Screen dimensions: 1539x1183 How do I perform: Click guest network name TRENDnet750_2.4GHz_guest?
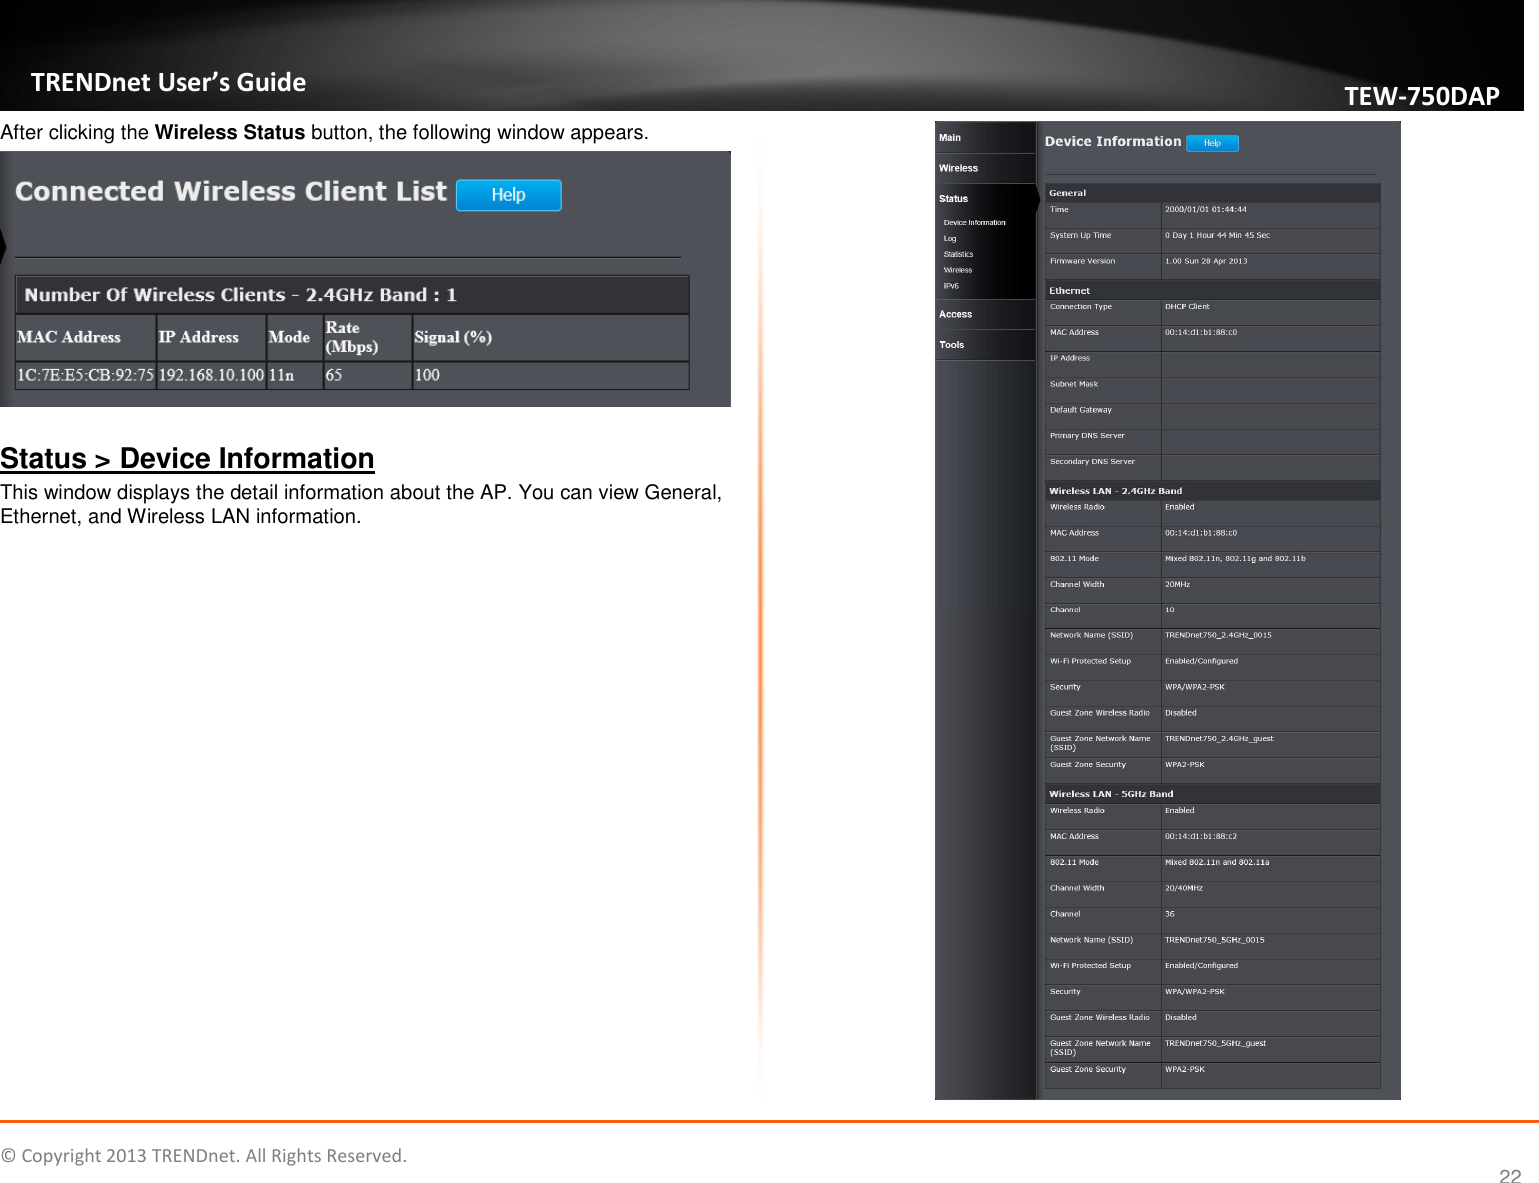[x=1219, y=739]
